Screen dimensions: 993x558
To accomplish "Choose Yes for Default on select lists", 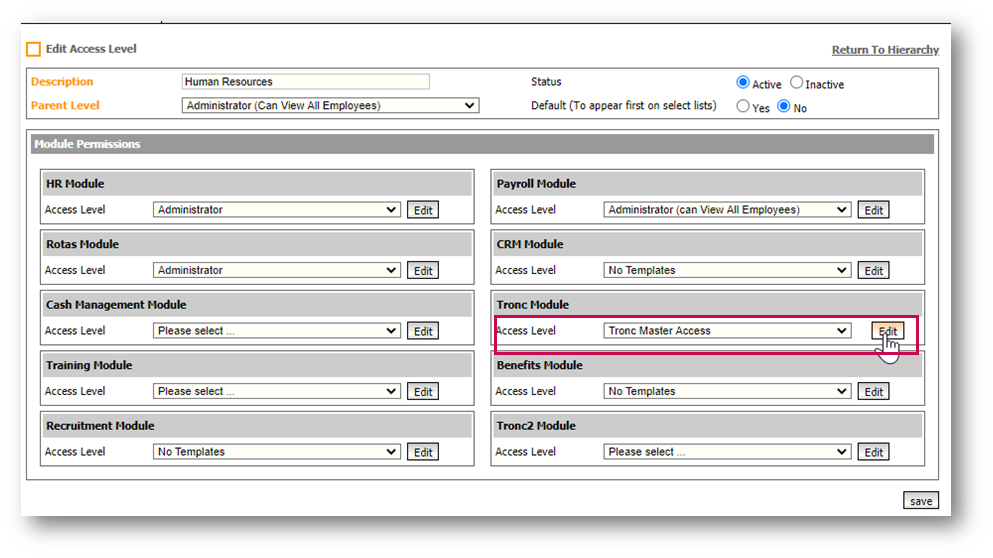I will click(x=742, y=106).
